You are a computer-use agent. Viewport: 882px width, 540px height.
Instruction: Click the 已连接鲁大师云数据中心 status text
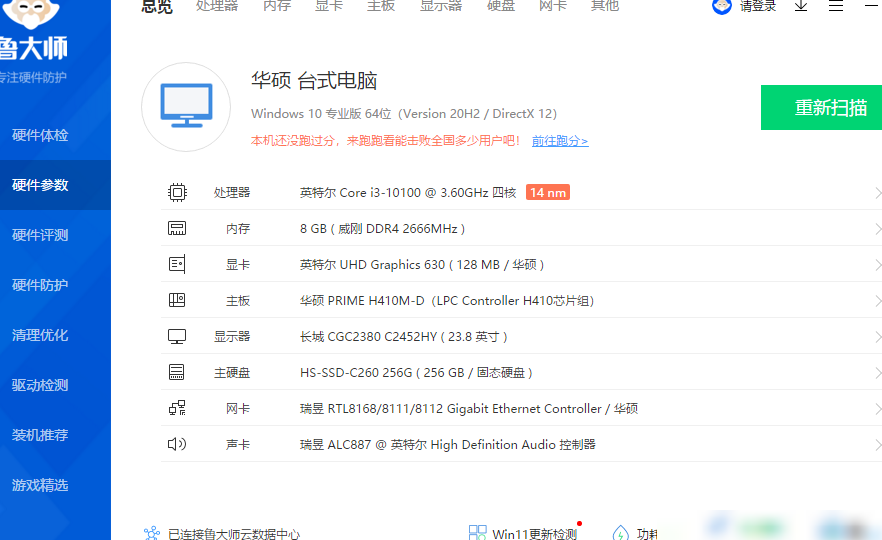(234, 534)
